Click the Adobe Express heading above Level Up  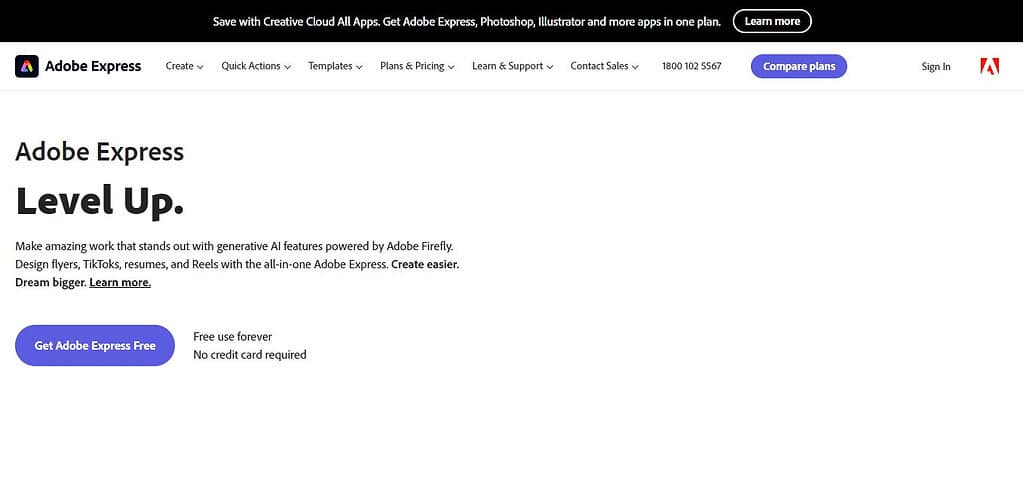[99, 152]
